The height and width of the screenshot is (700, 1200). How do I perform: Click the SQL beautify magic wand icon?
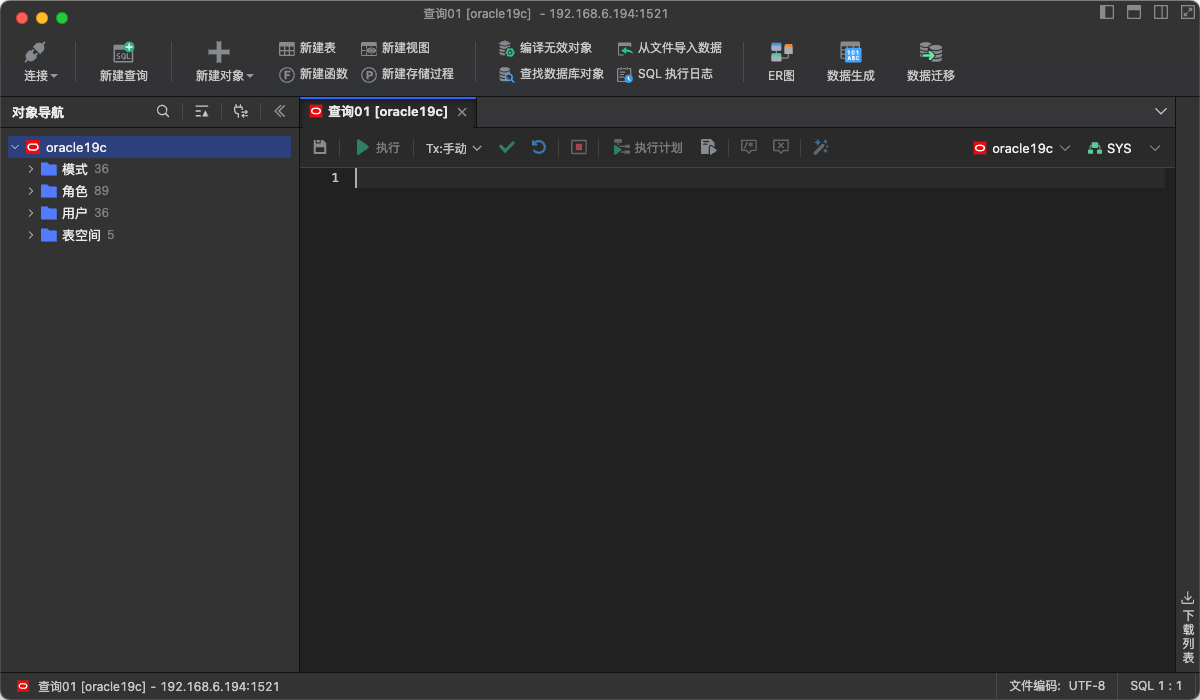[x=820, y=147]
